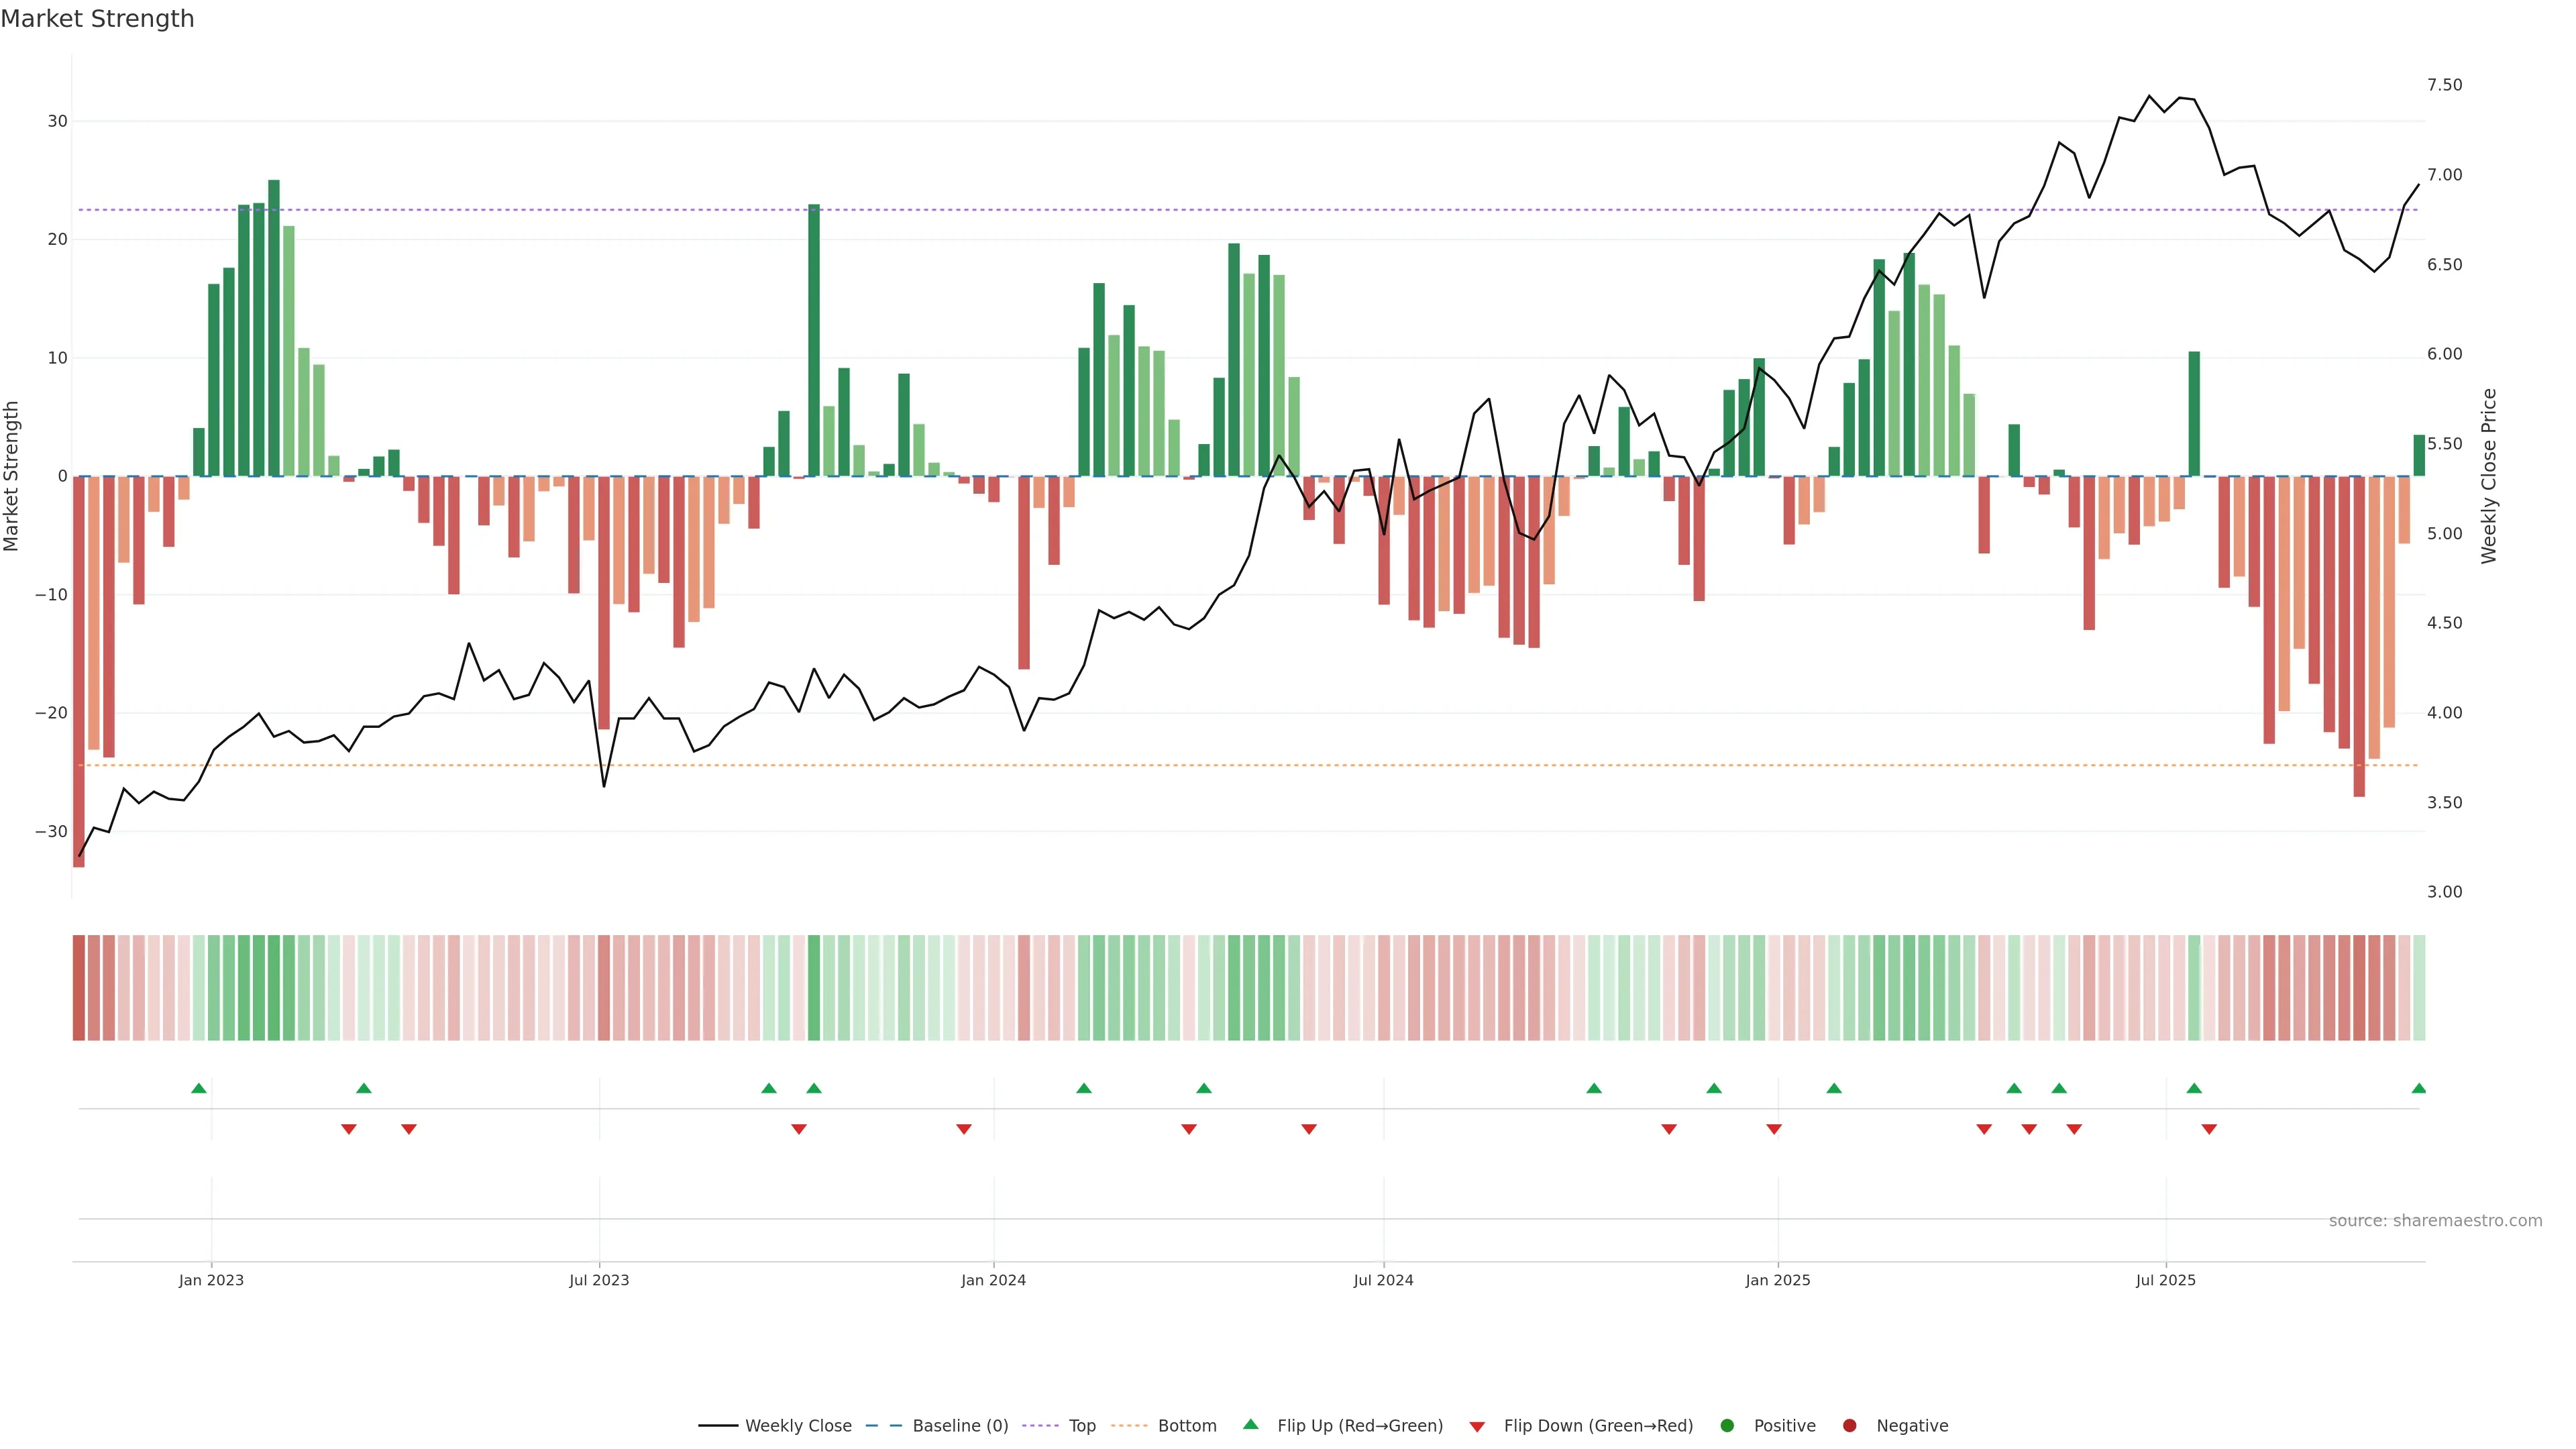Click the Jul 2024 x-axis label
Screen dimensions: 2576x1449
pos(1383,1280)
